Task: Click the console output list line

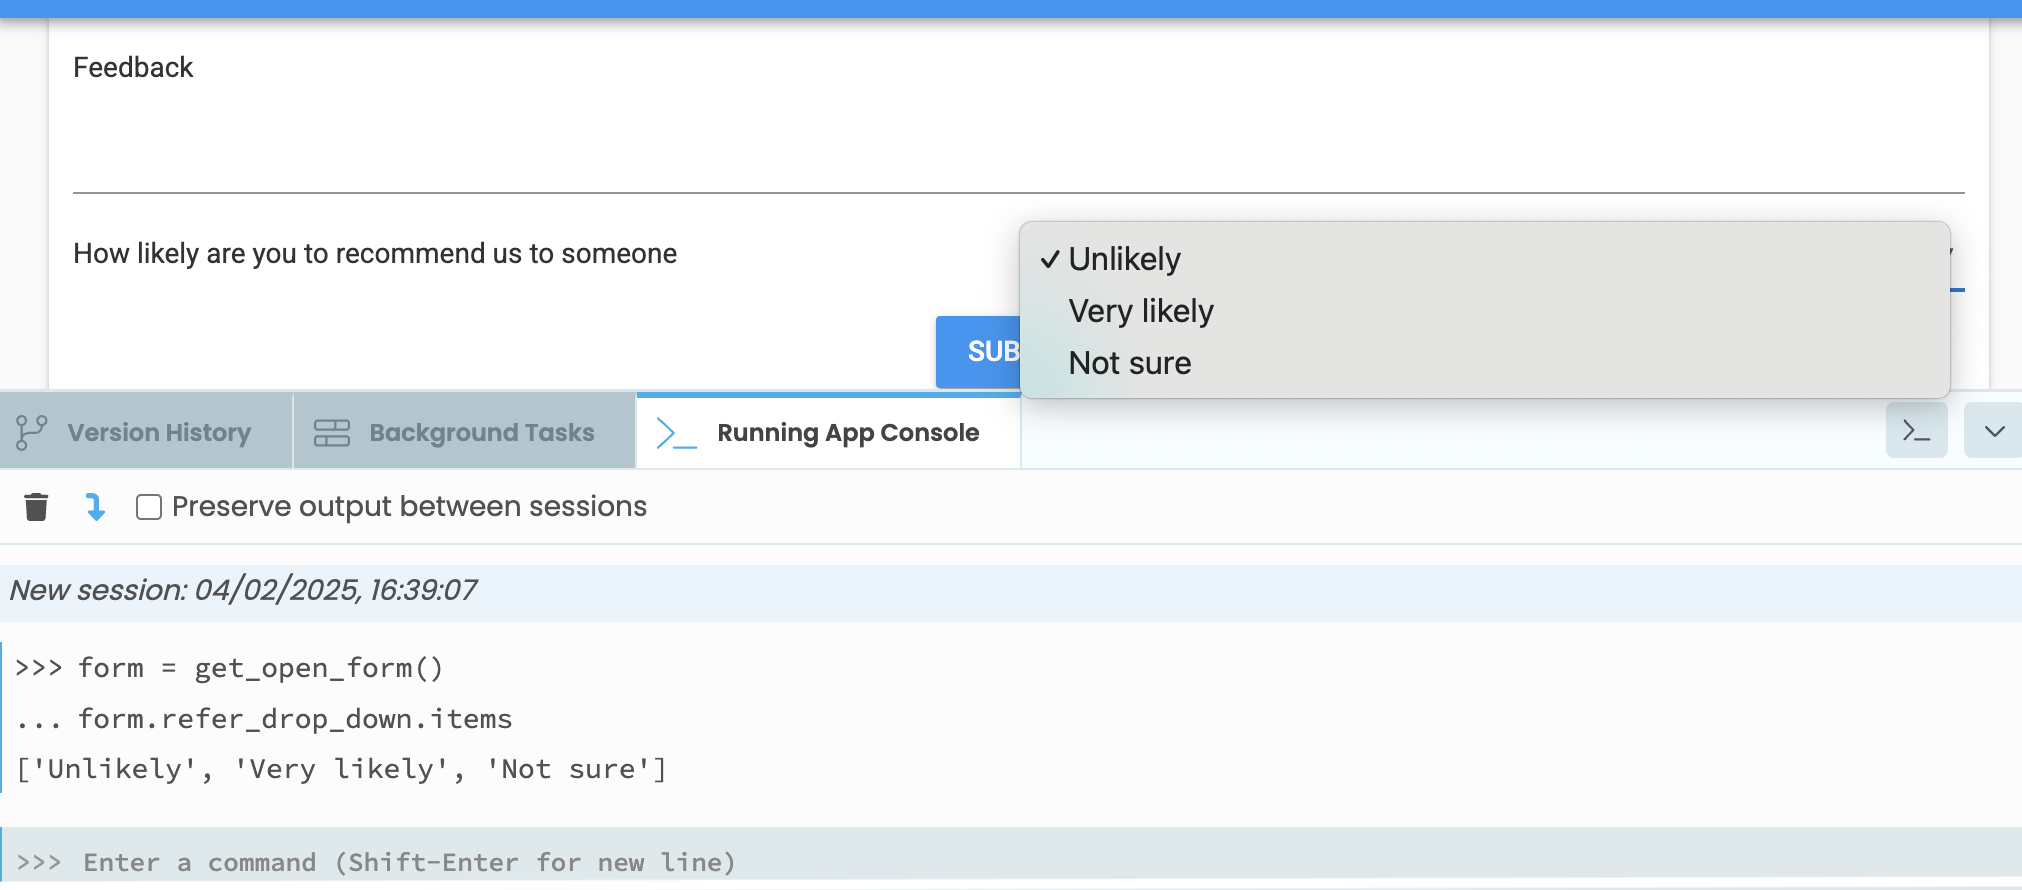Action: (341, 769)
